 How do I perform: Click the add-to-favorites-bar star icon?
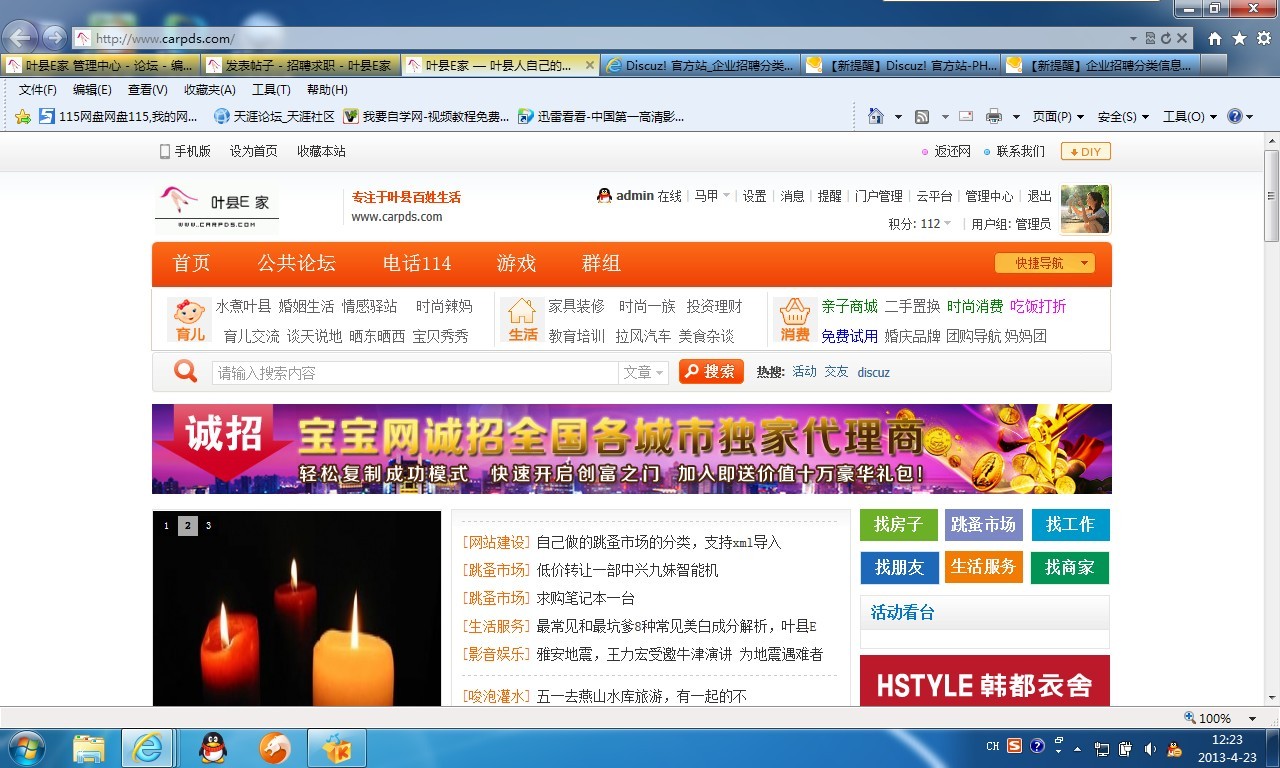(23, 116)
